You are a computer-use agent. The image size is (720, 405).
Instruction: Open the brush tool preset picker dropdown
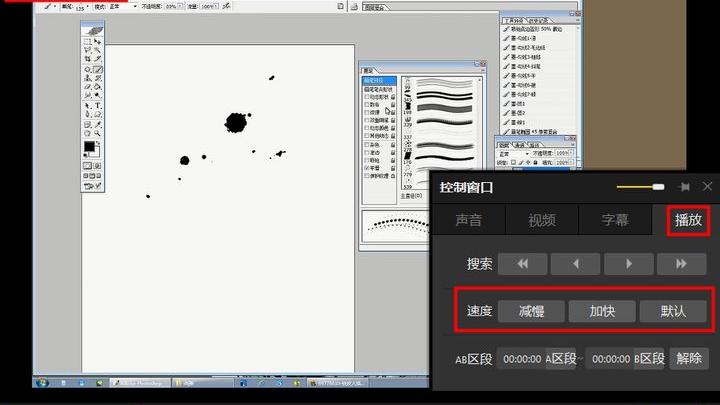55,6
